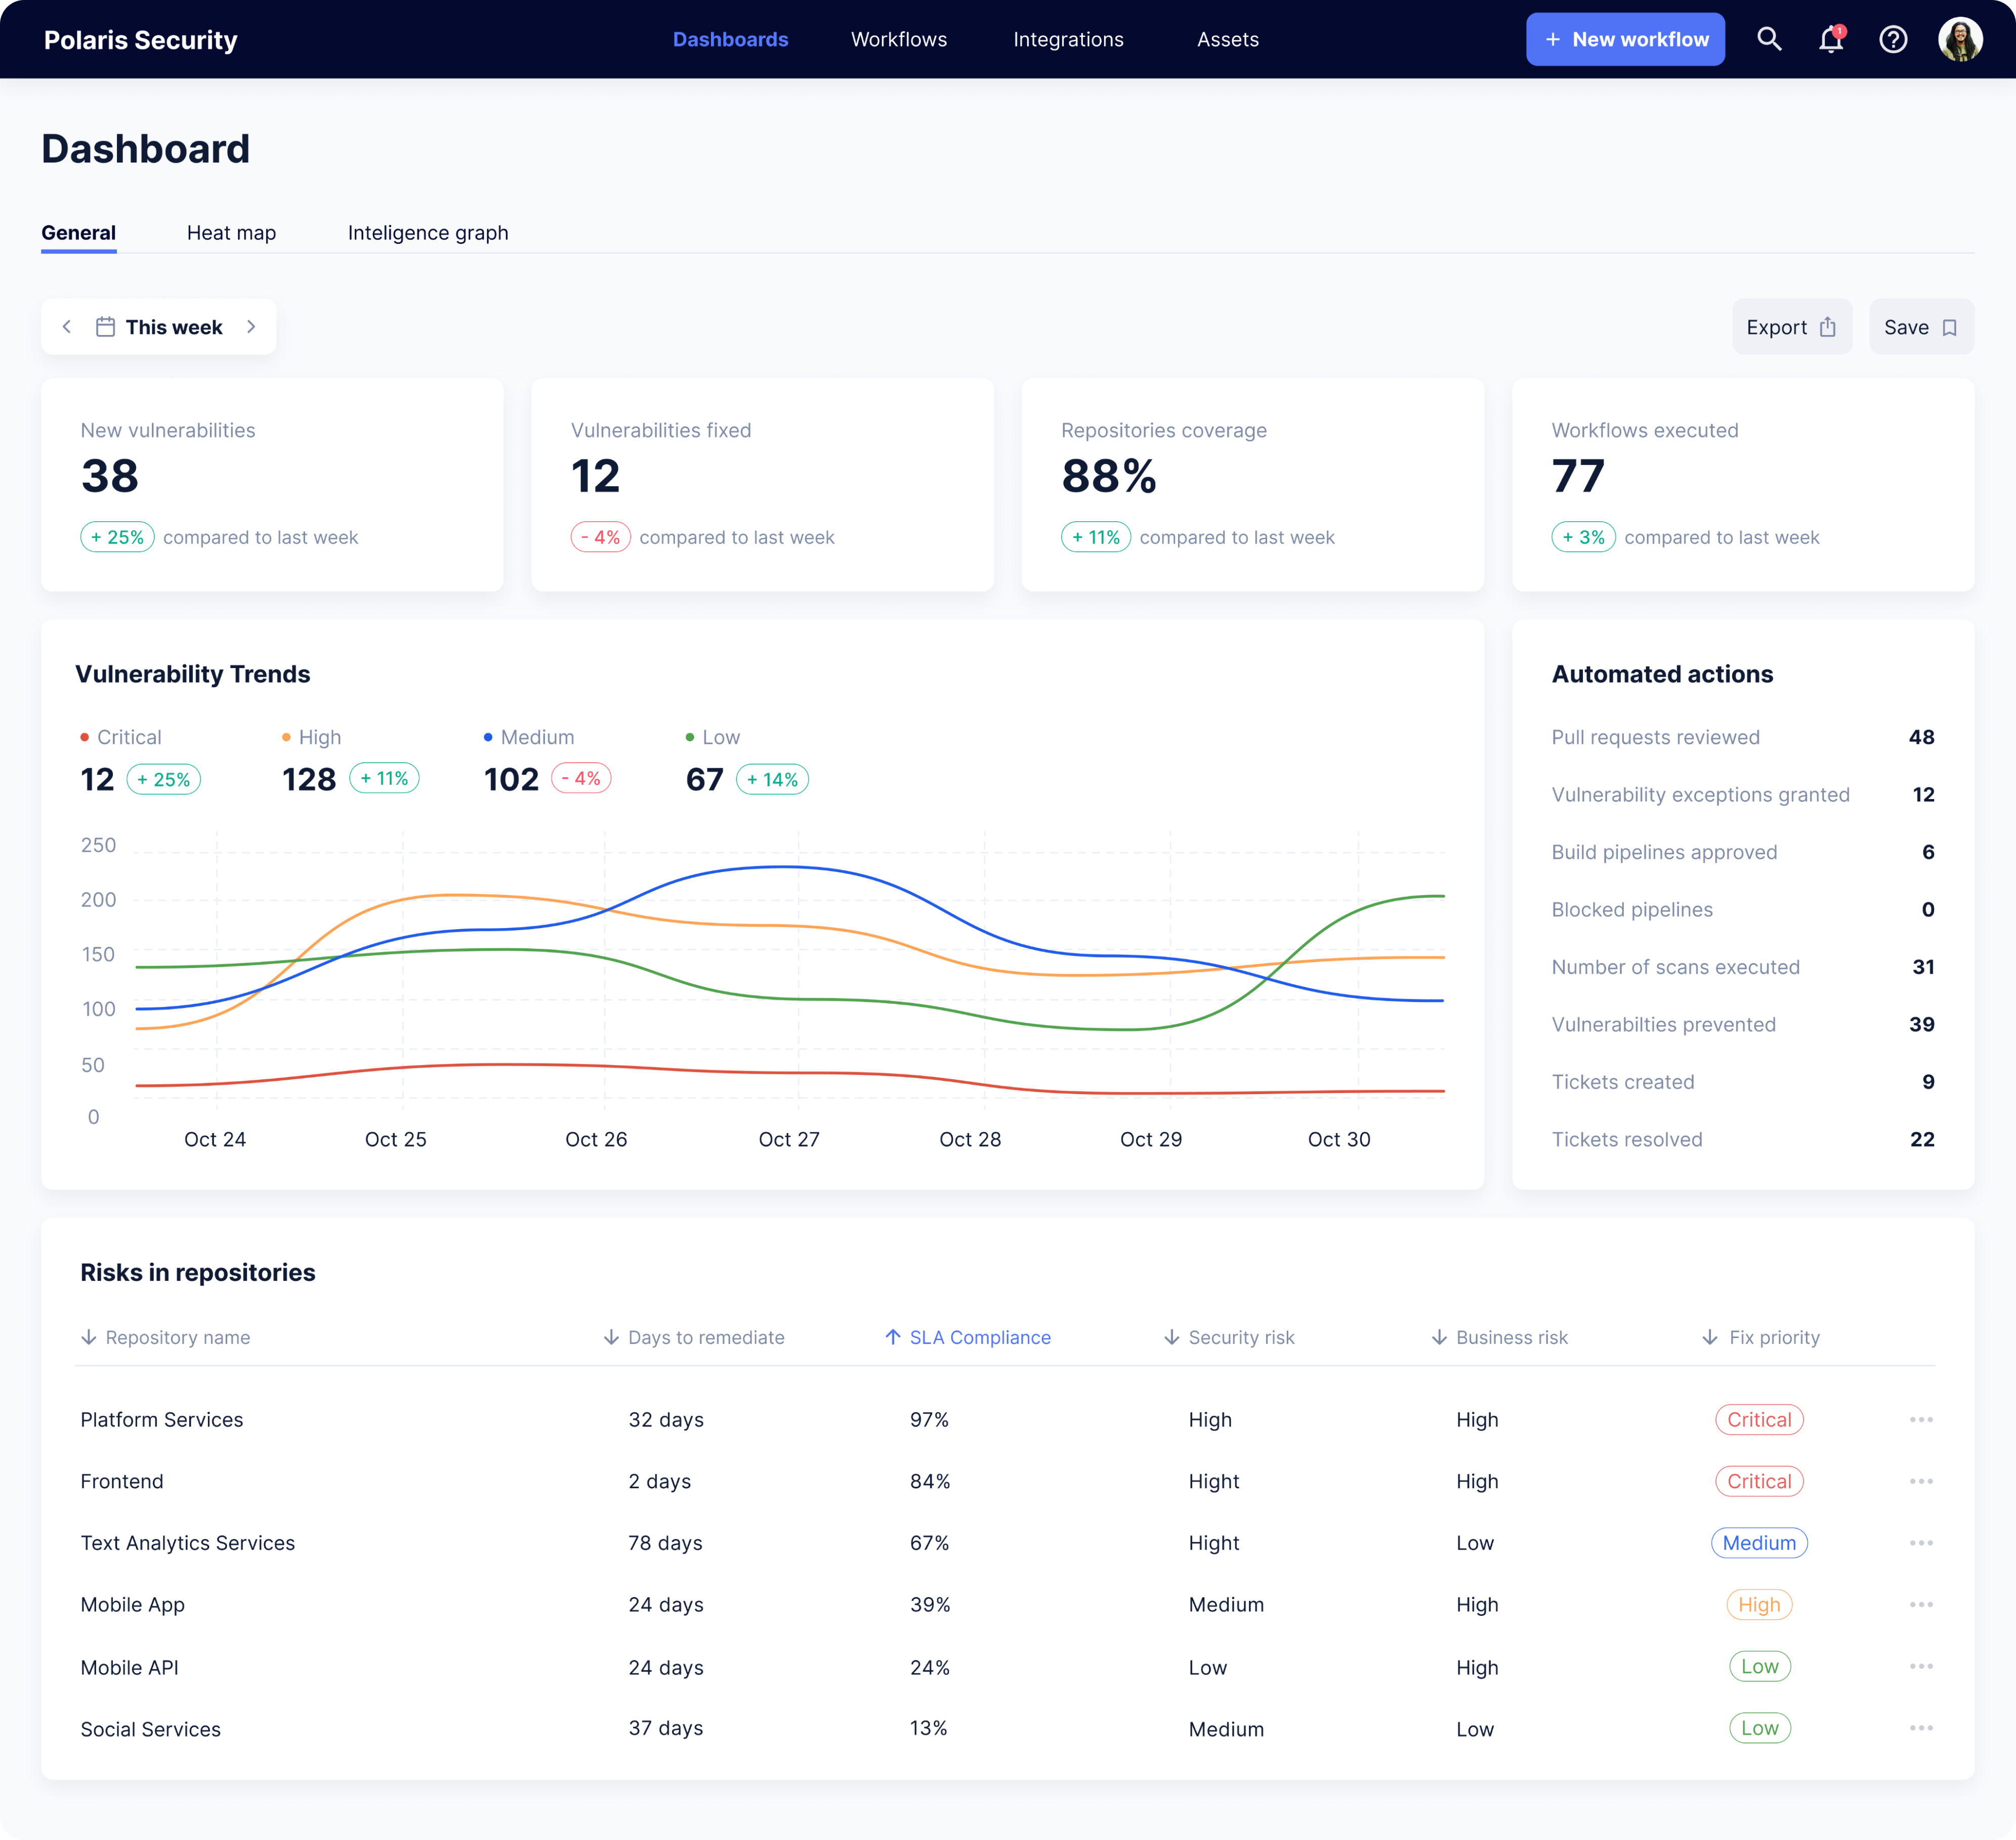The image size is (2016, 1840).
Task: Click the calendar icon in the week selector
Action: pyautogui.click(x=105, y=326)
